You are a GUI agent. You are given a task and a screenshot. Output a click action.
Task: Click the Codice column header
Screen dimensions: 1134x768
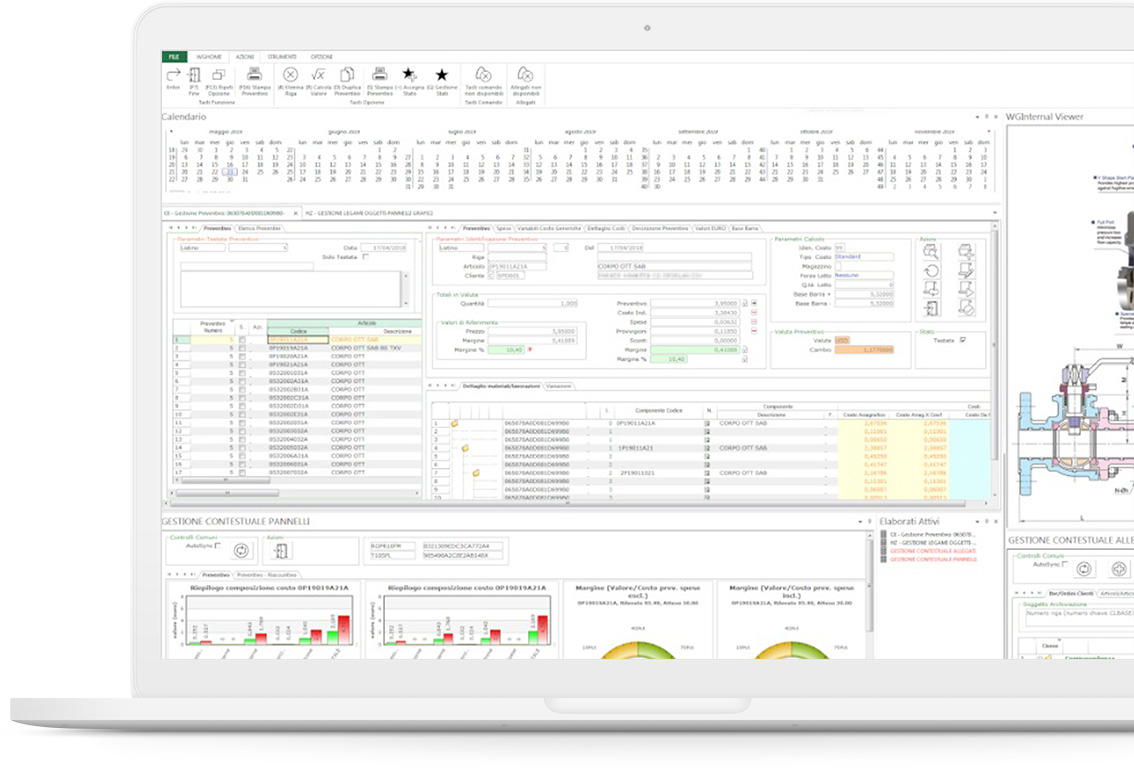[299, 331]
